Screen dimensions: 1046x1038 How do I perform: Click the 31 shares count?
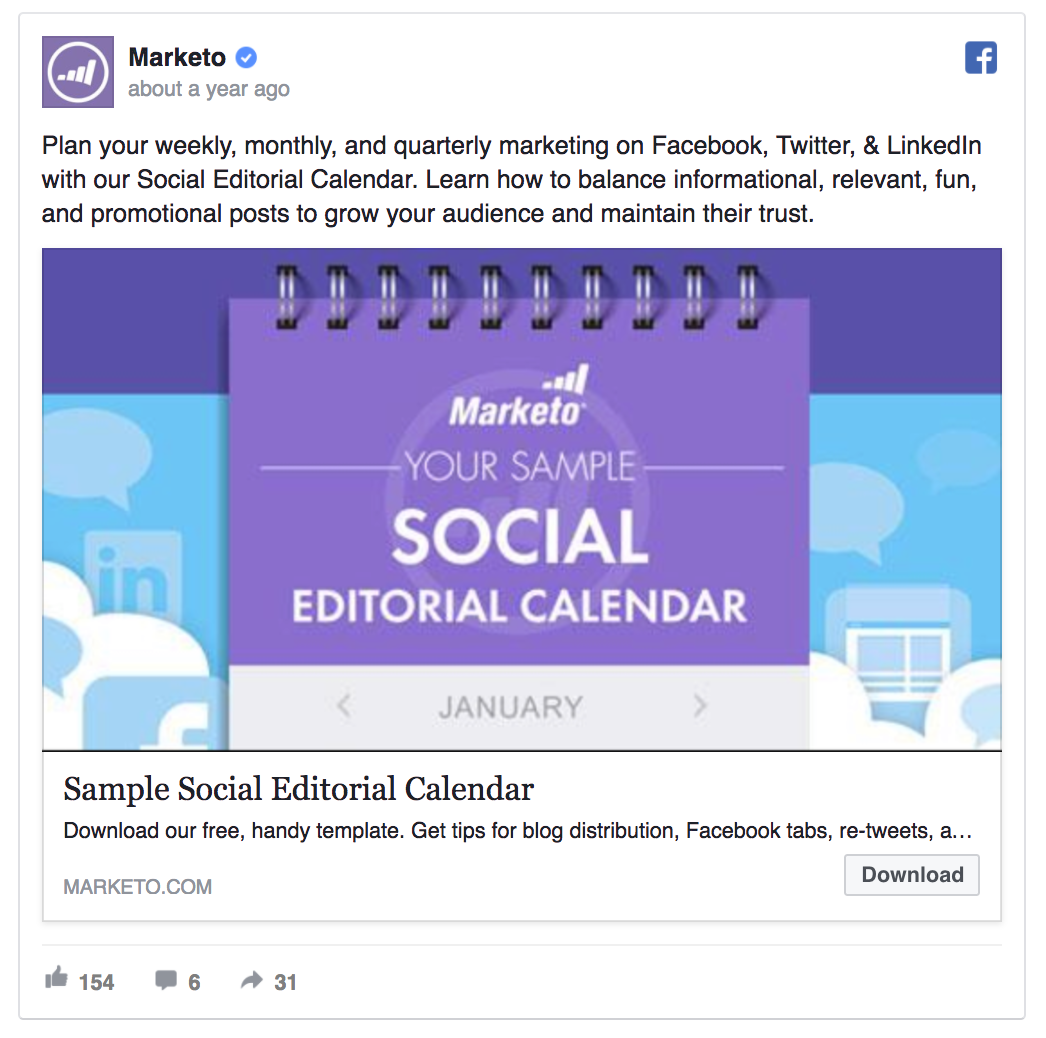(286, 982)
